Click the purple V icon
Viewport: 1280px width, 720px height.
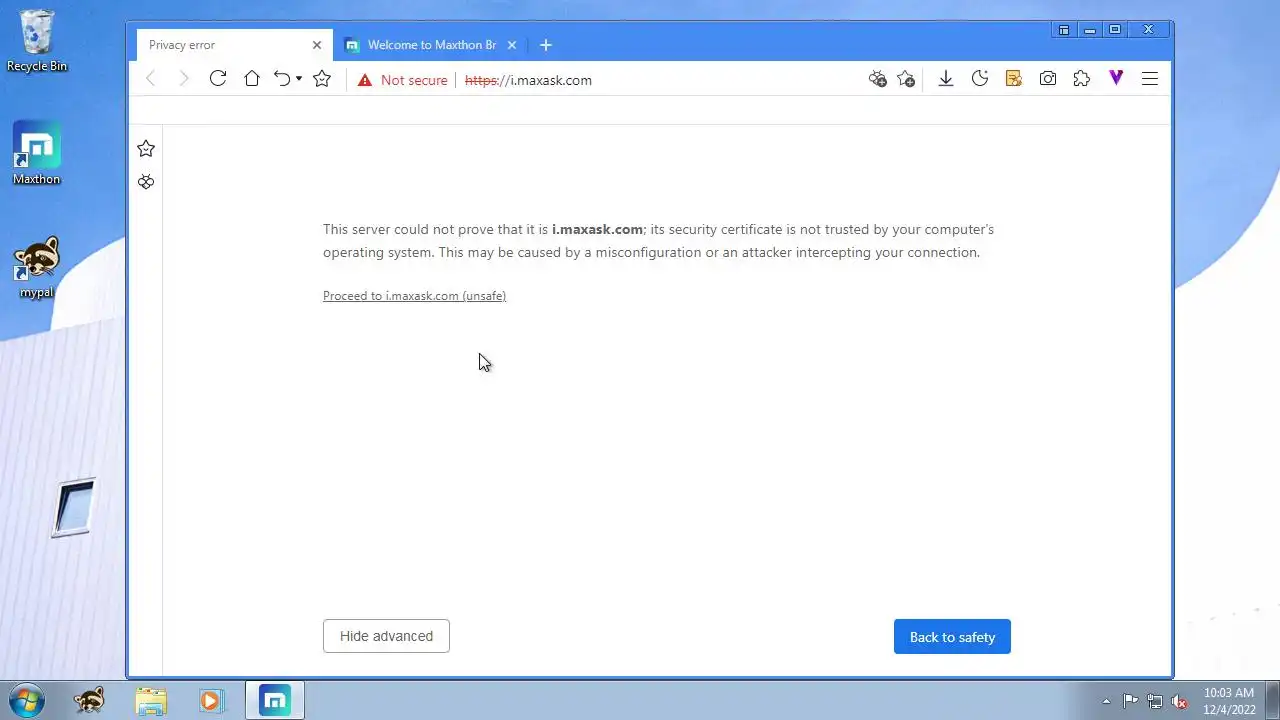(x=1116, y=78)
